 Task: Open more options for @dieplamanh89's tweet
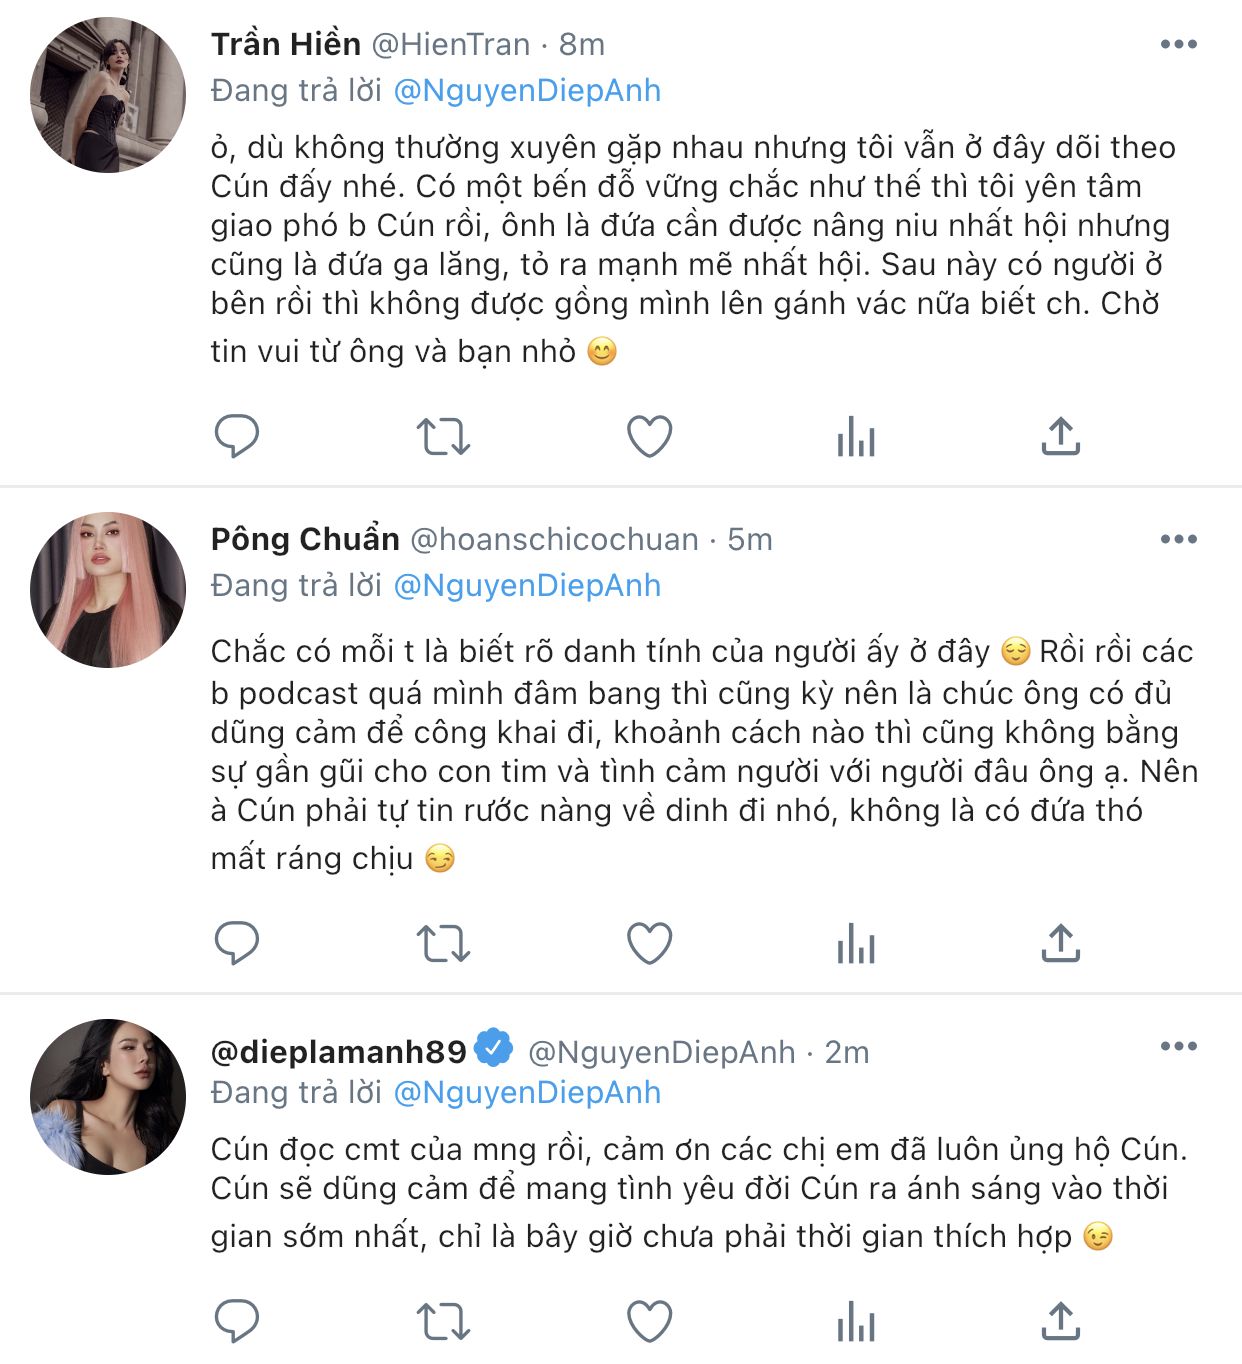coord(1178,1046)
